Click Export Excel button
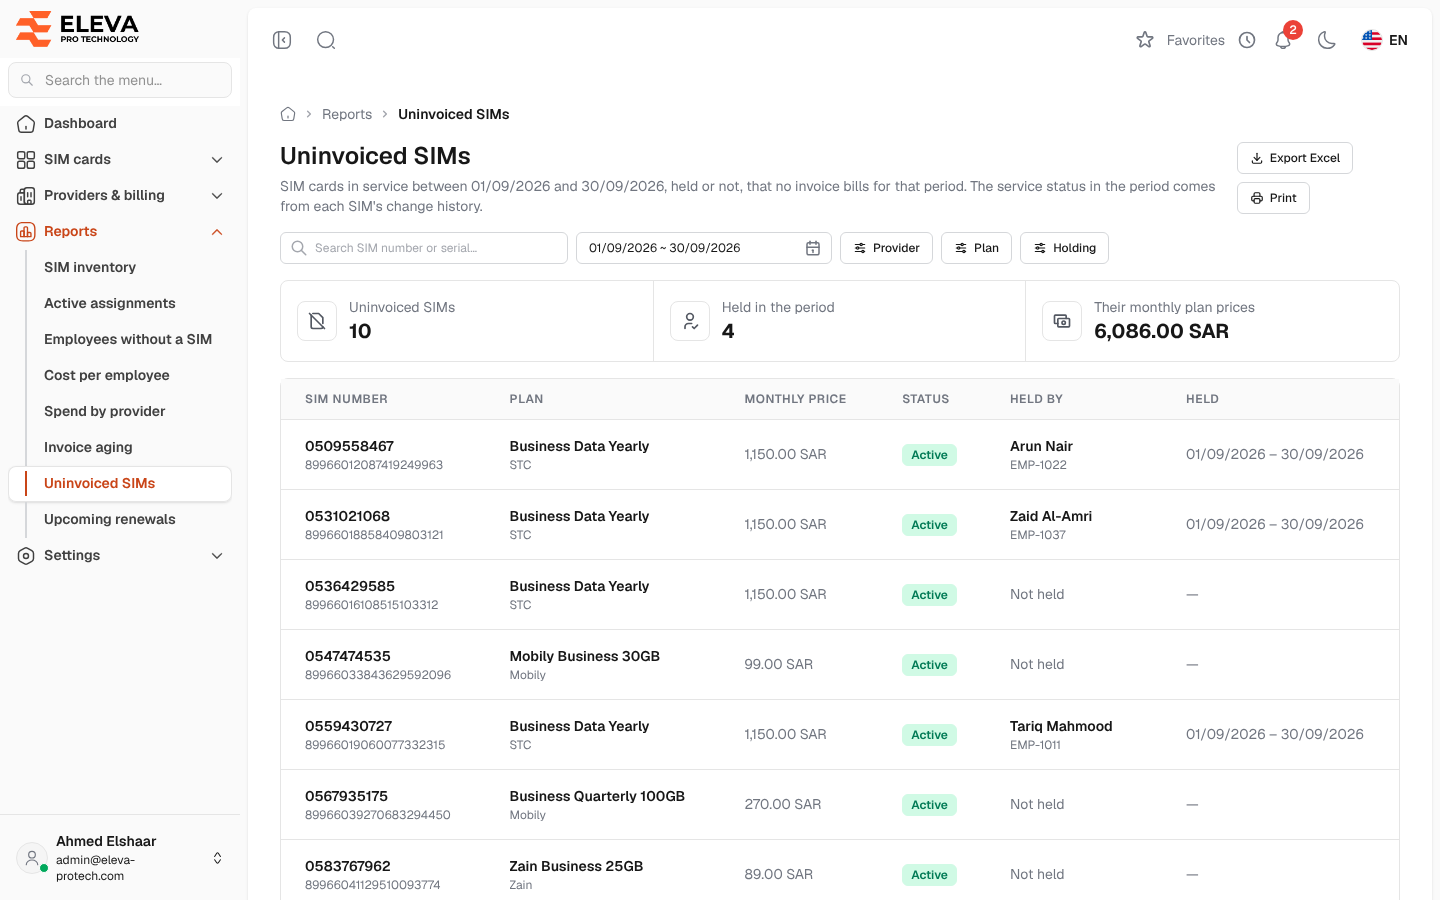The height and width of the screenshot is (900, 1440). pyautogui.click(x=1295, y=158)
